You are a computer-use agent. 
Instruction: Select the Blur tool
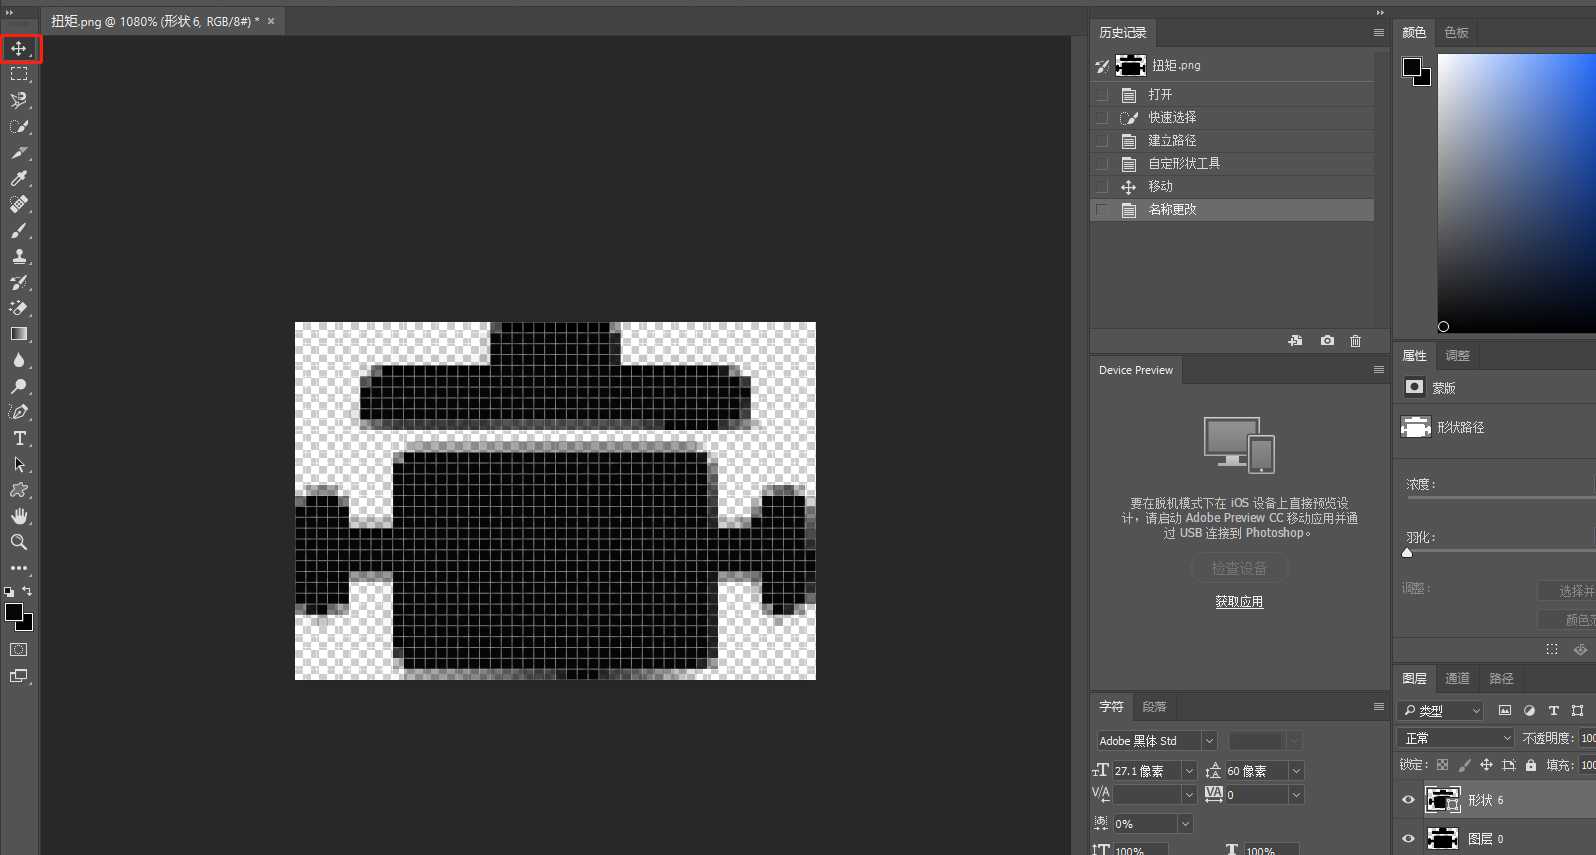(19, 360)
